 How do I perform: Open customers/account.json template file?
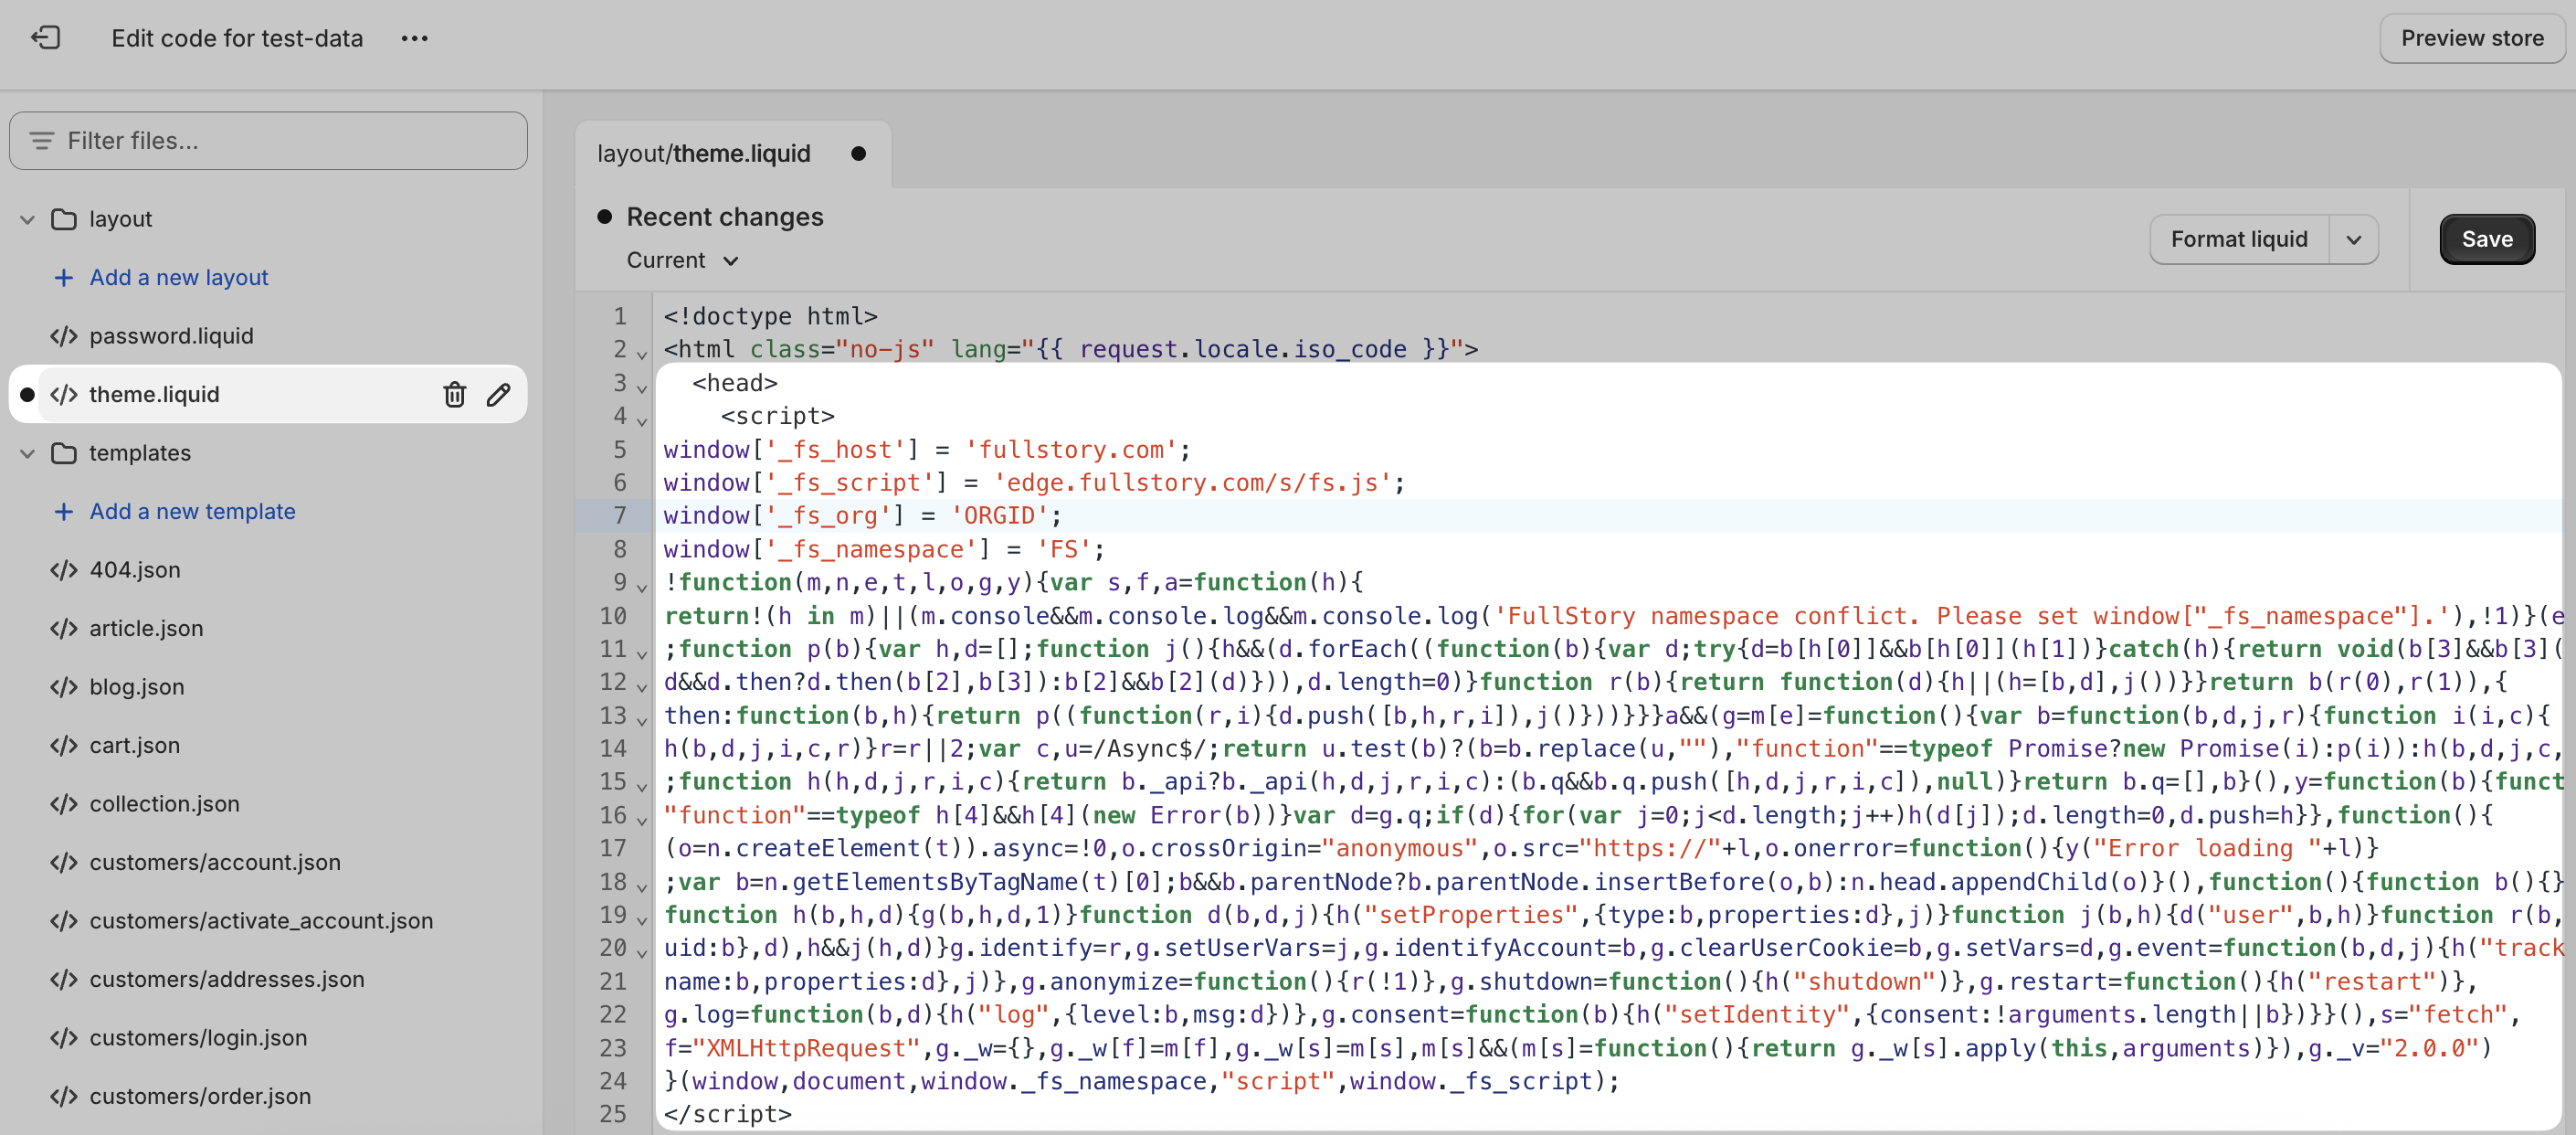tap(215, 862)
